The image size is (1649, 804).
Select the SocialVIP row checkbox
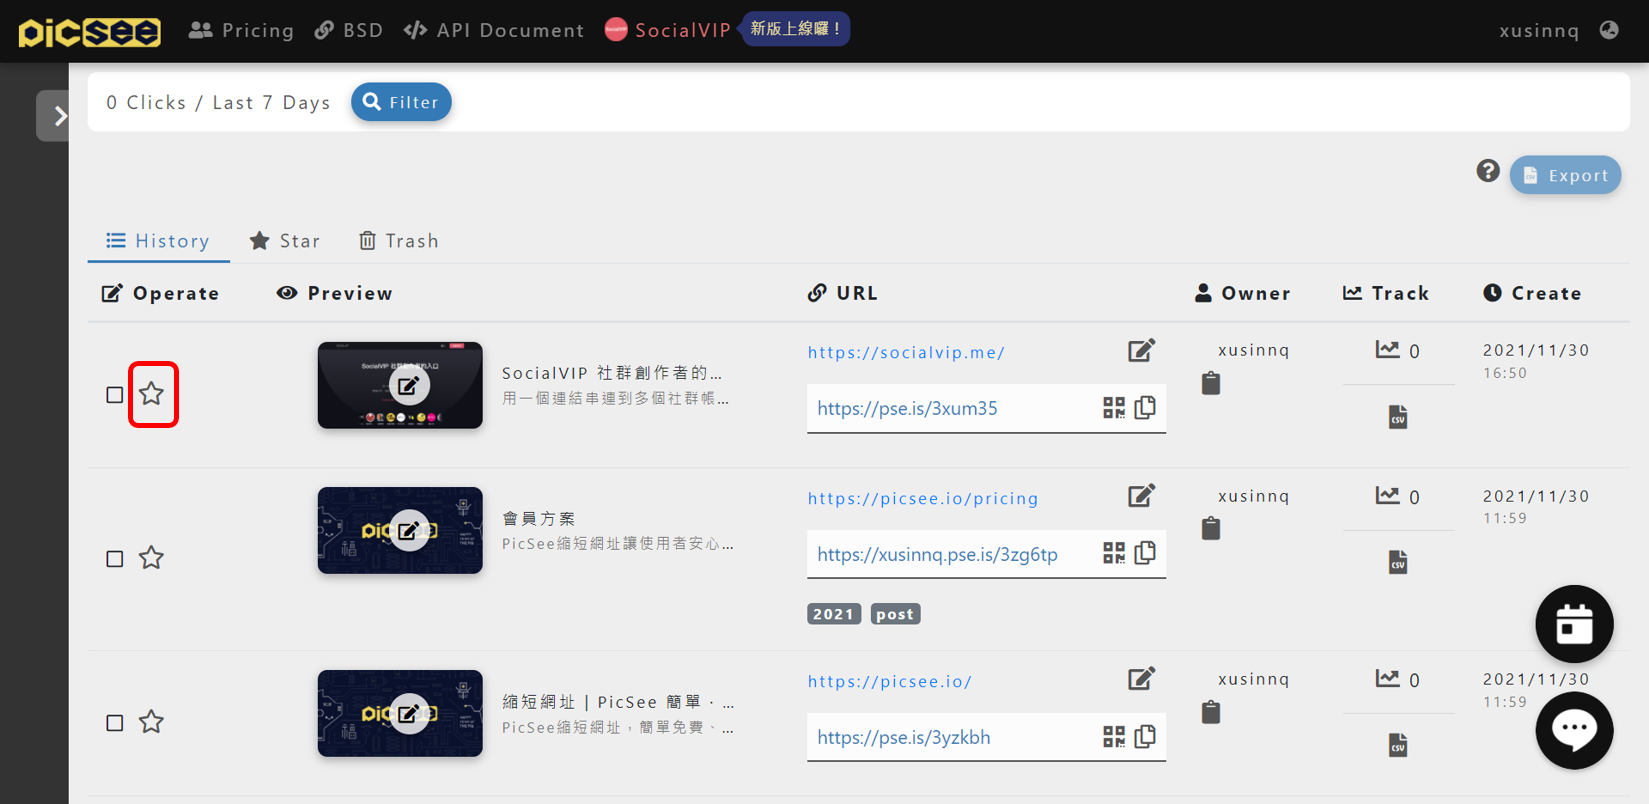(115, 395)
